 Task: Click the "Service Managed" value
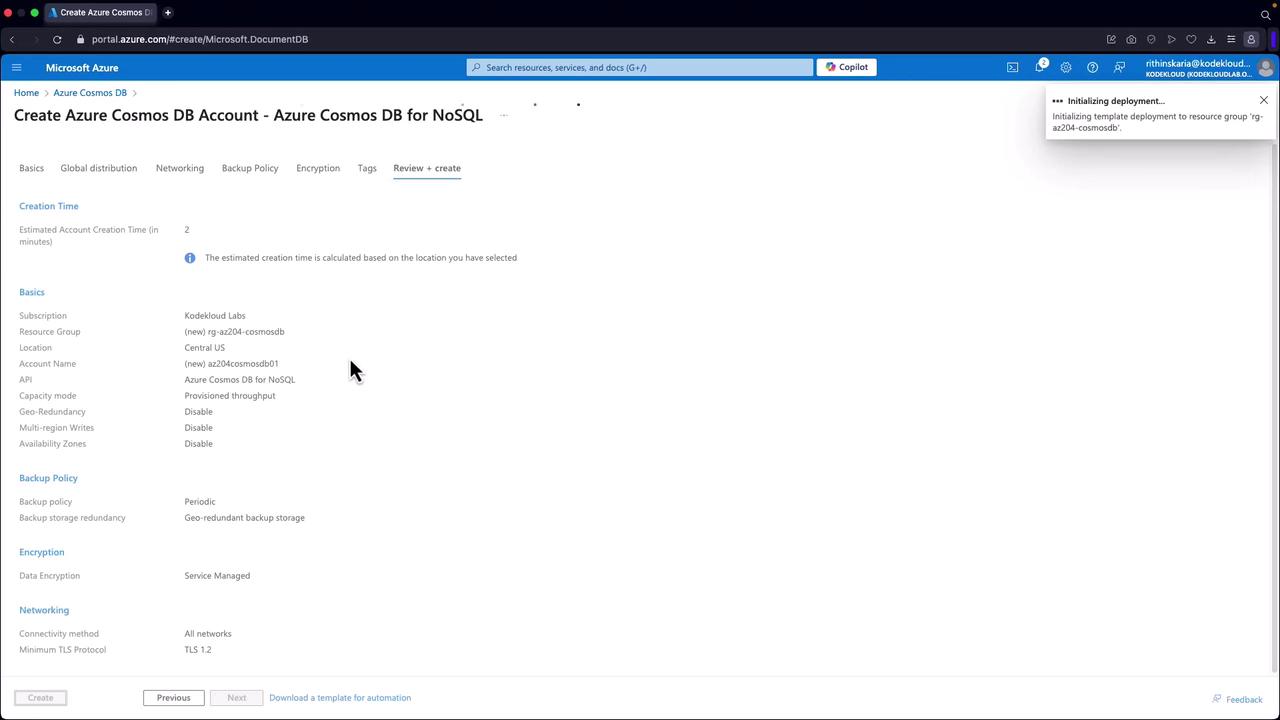point(217,576)
